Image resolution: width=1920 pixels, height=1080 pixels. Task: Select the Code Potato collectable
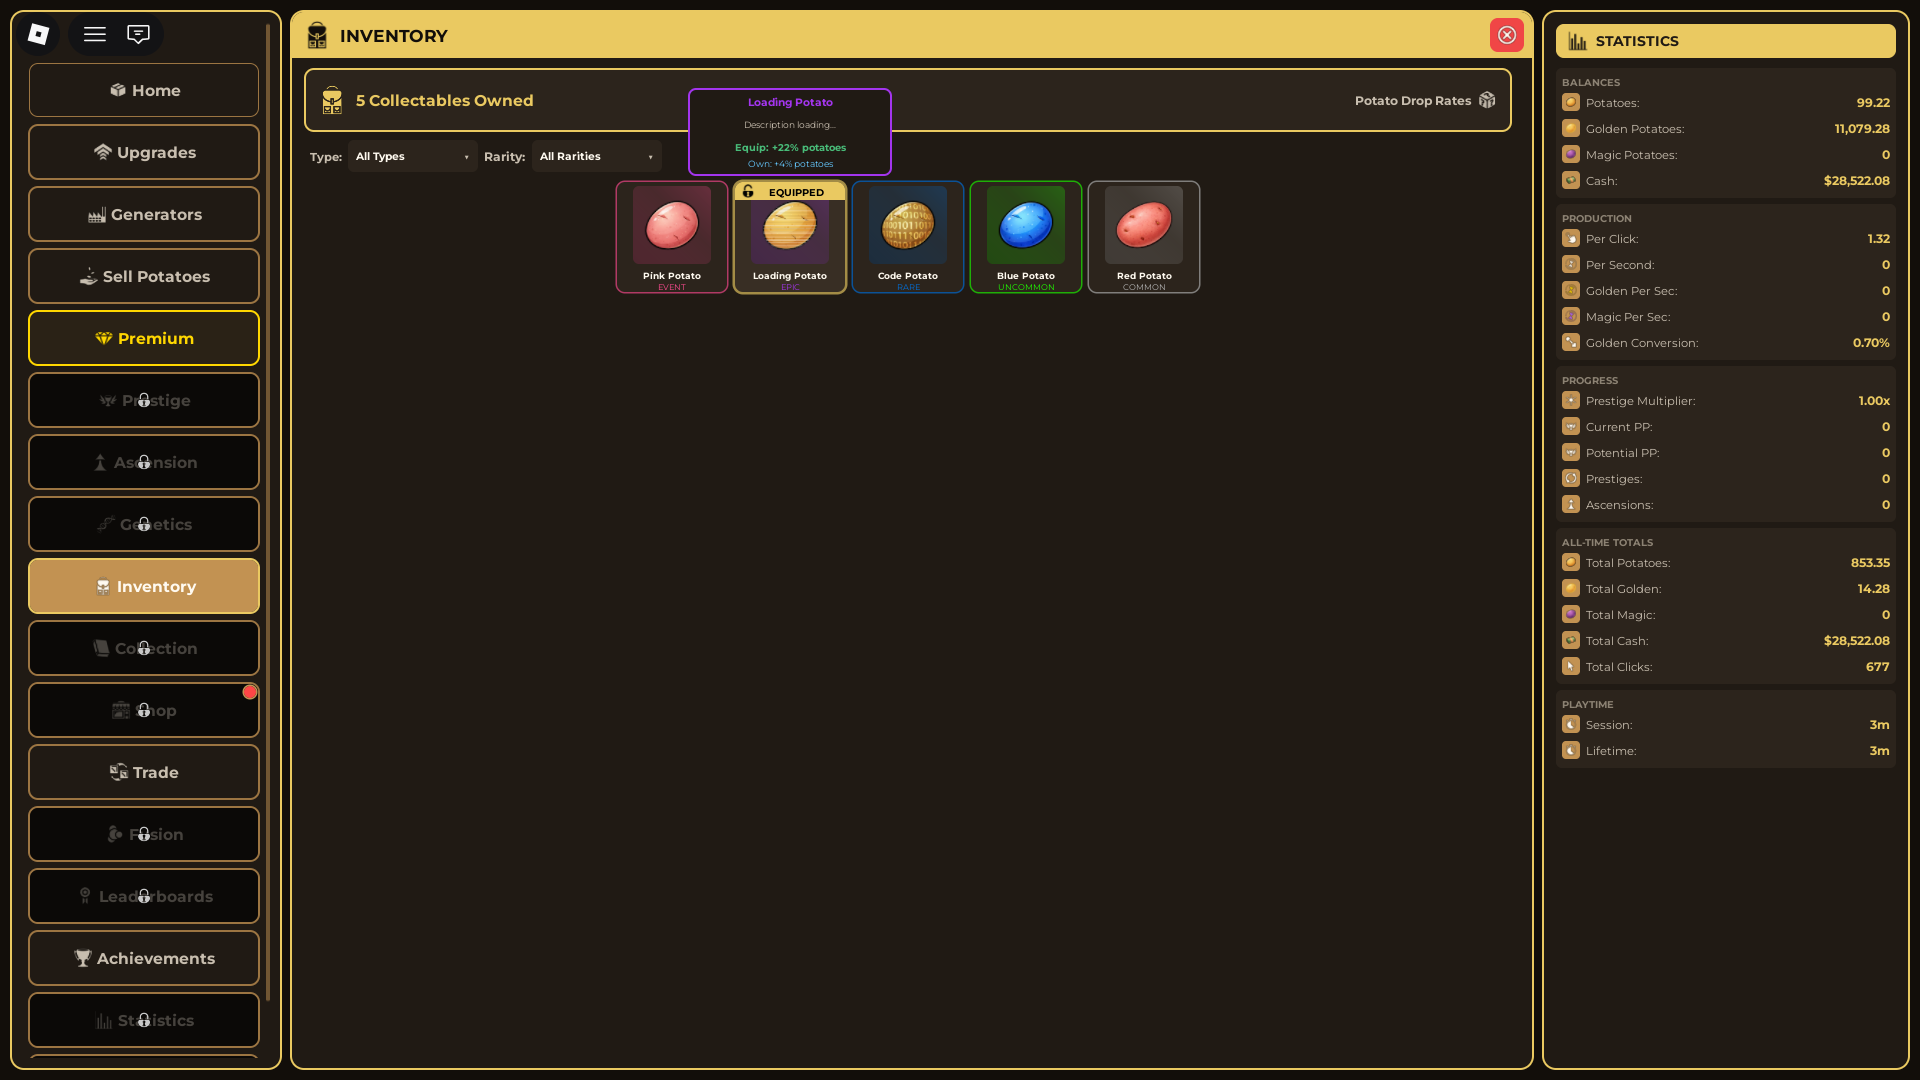908,237
